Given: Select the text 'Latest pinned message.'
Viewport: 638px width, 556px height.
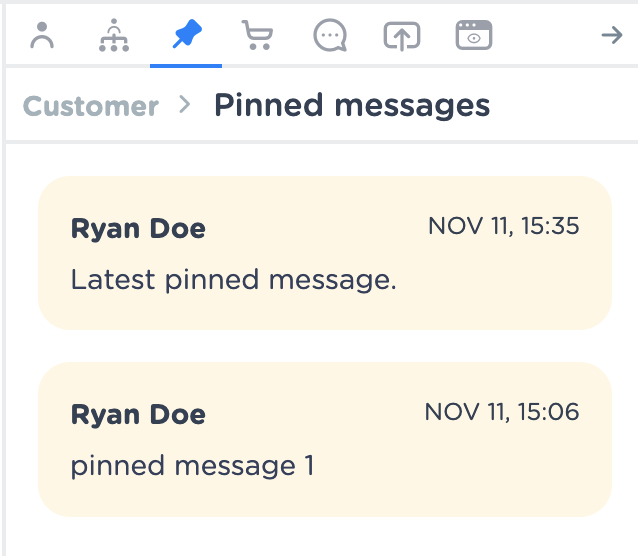Looking at the screenshot, I should (x=234, y=281).
